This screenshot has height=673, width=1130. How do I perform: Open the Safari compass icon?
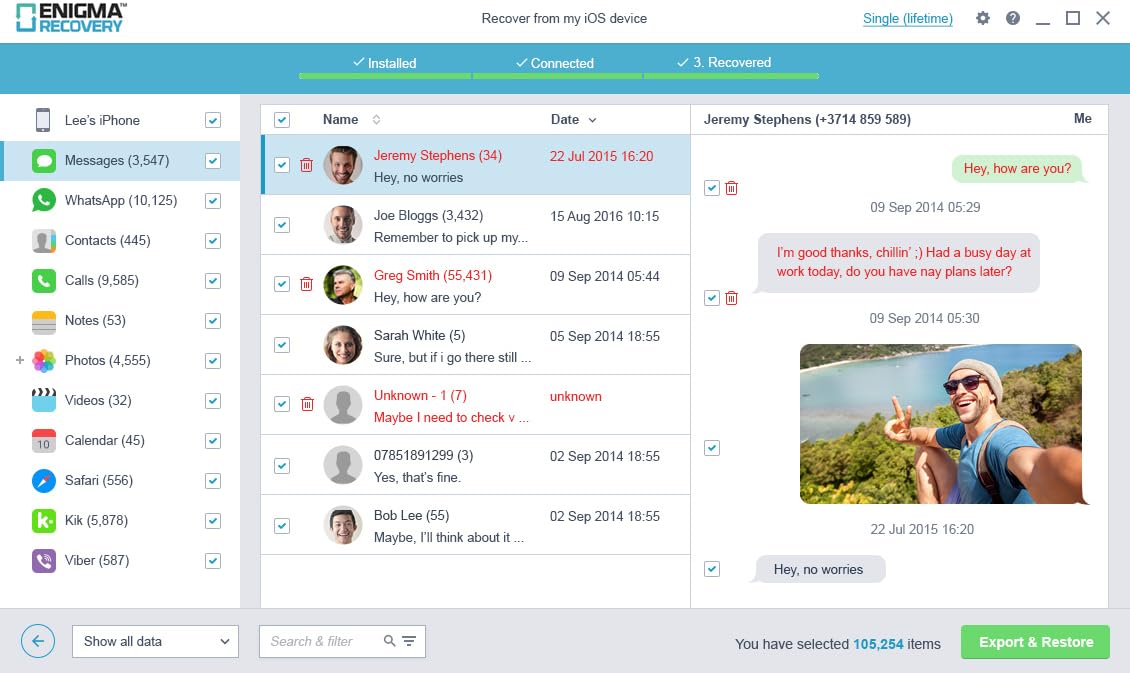point(44,481)
